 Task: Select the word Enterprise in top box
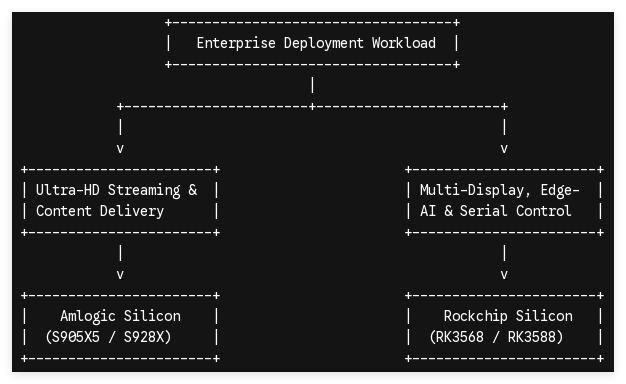click(236, 43)
